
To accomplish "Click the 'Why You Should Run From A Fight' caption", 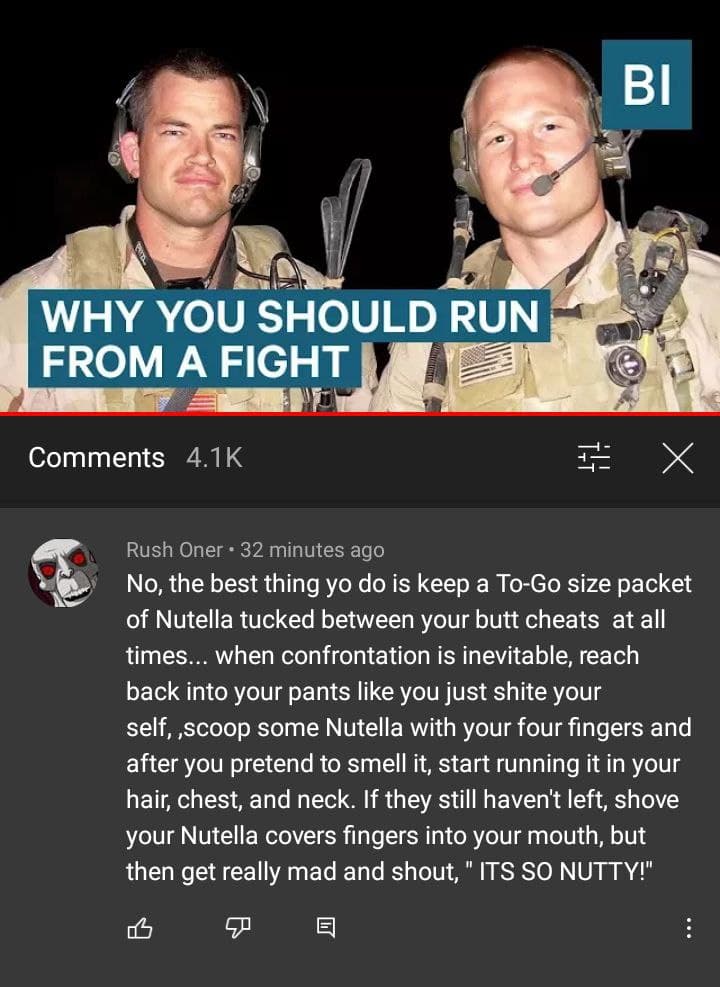I will pos(289,338).
